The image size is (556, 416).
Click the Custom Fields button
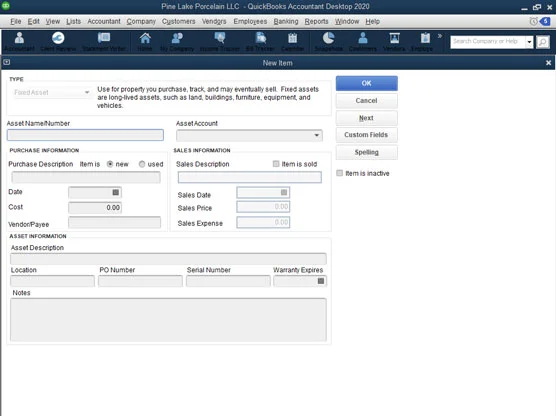tap(366, 135)
